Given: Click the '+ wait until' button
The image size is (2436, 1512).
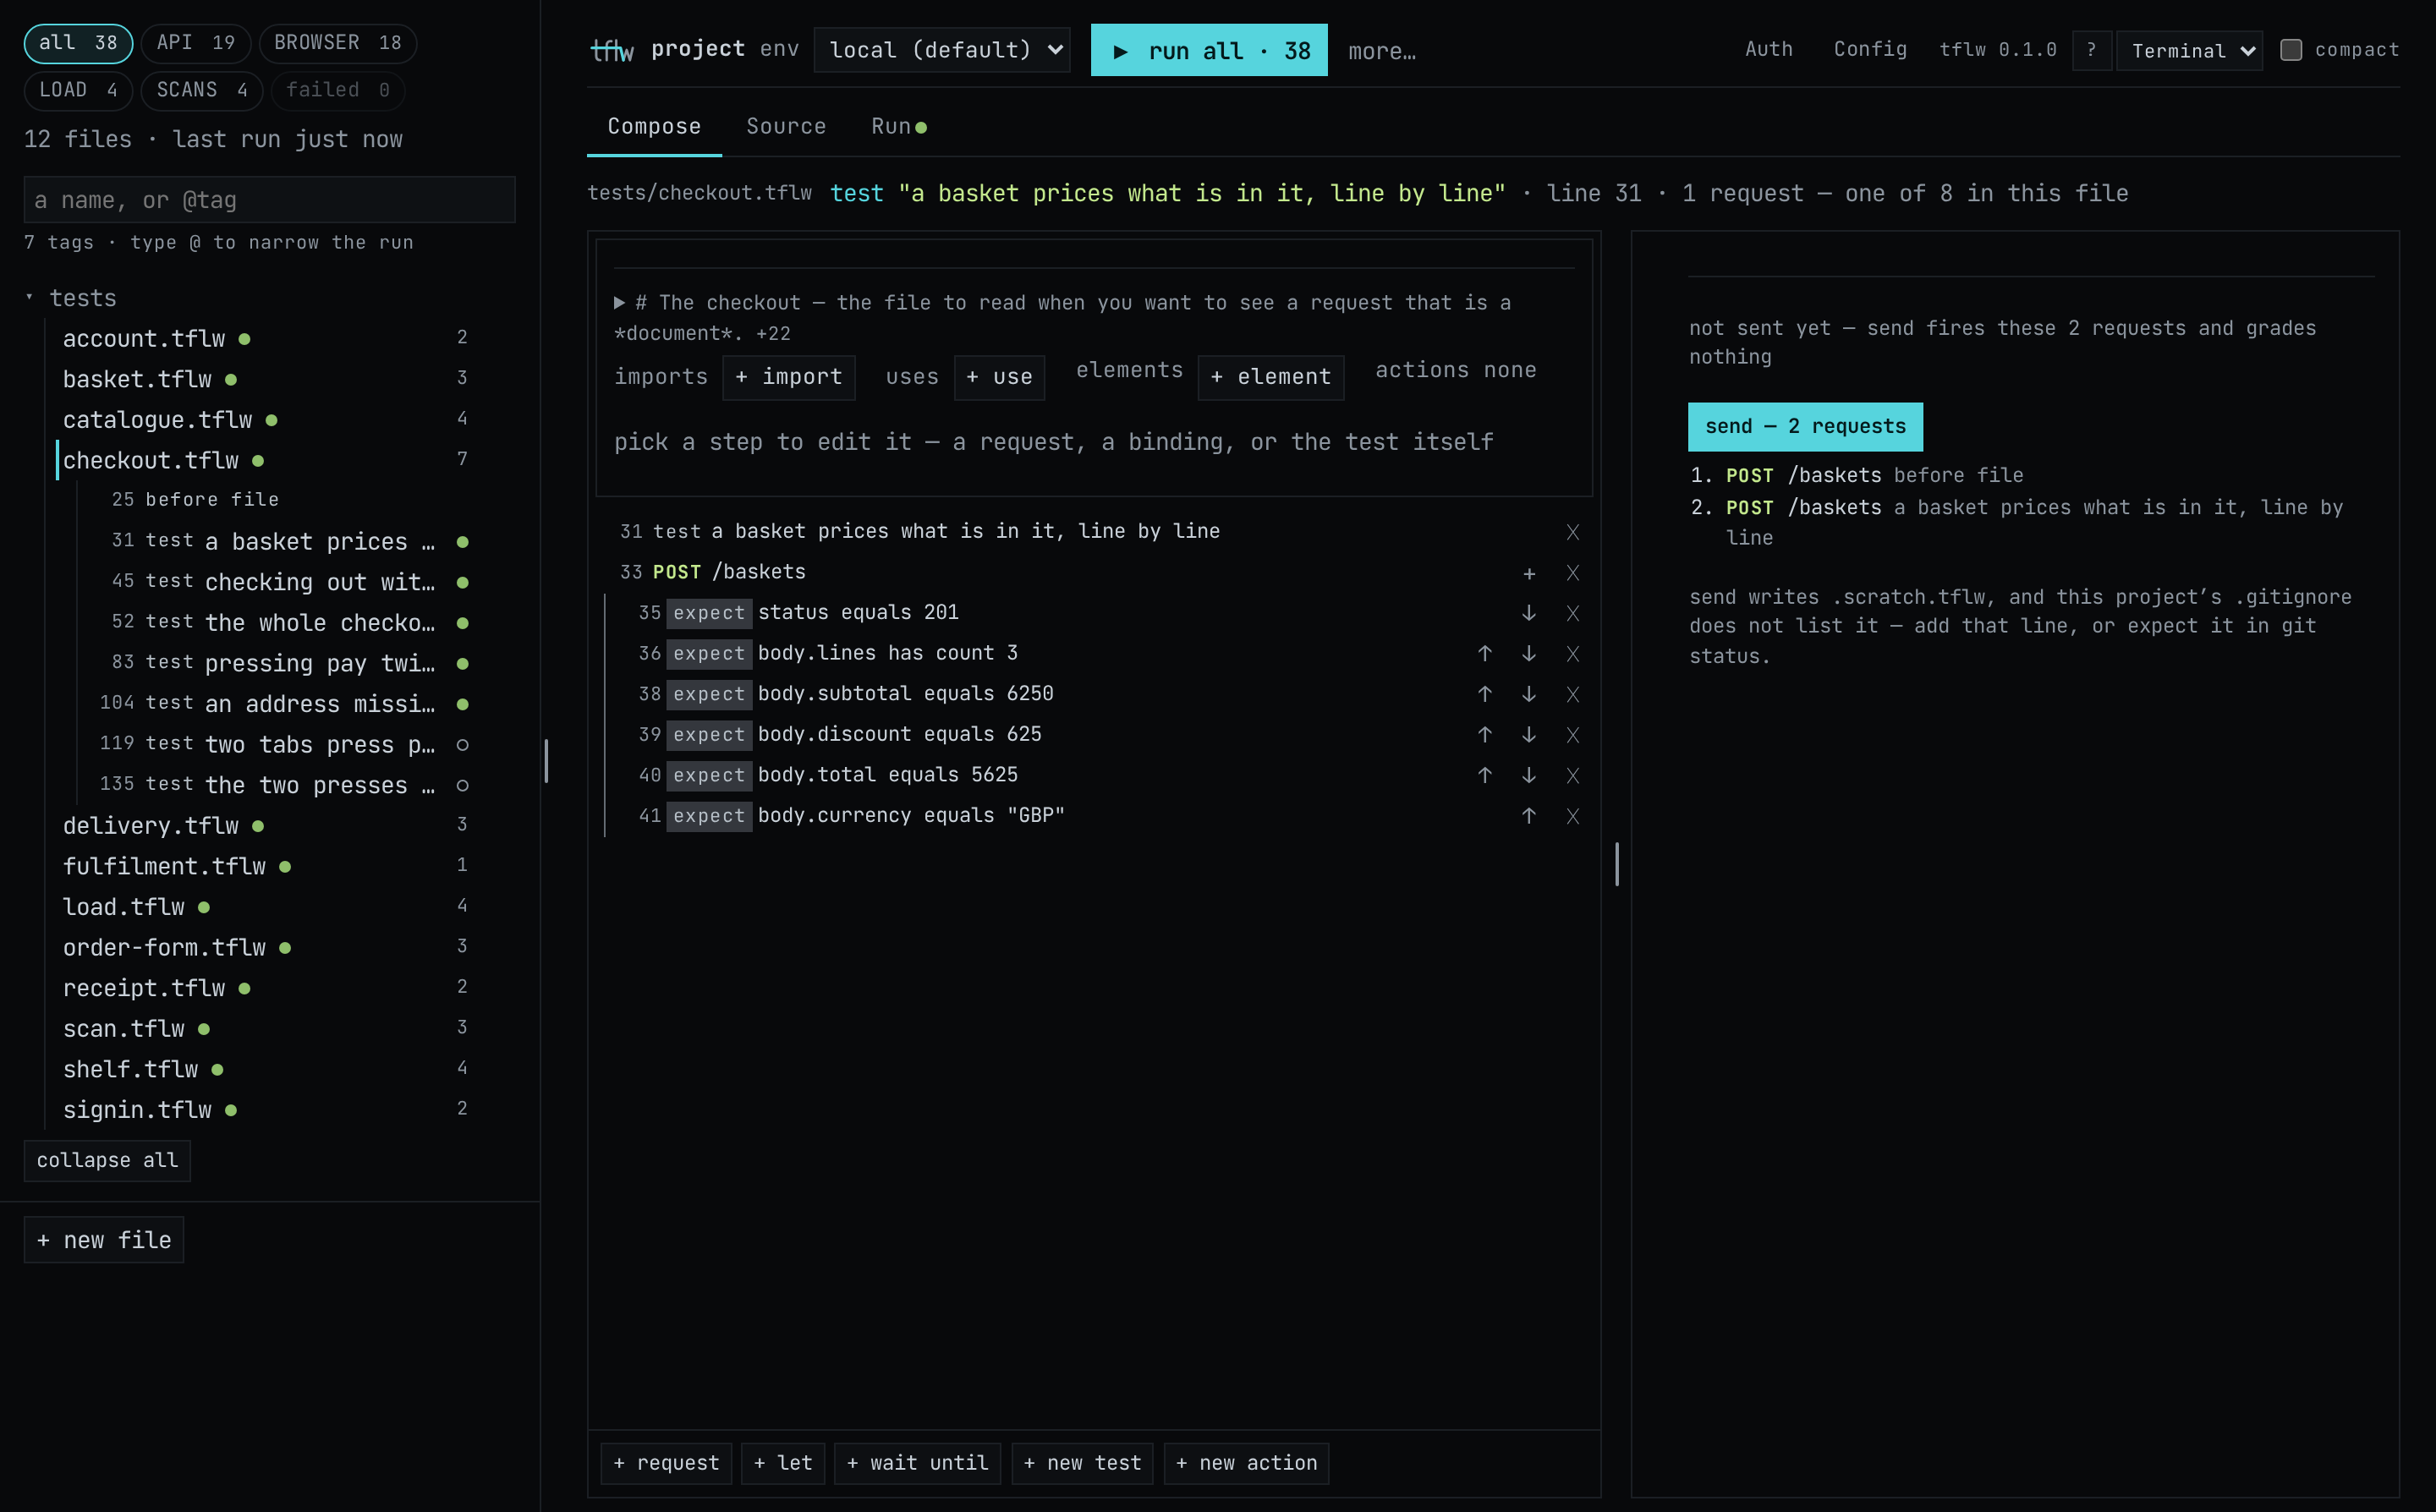Looking at the screenshot, I should click(917, 1463).
